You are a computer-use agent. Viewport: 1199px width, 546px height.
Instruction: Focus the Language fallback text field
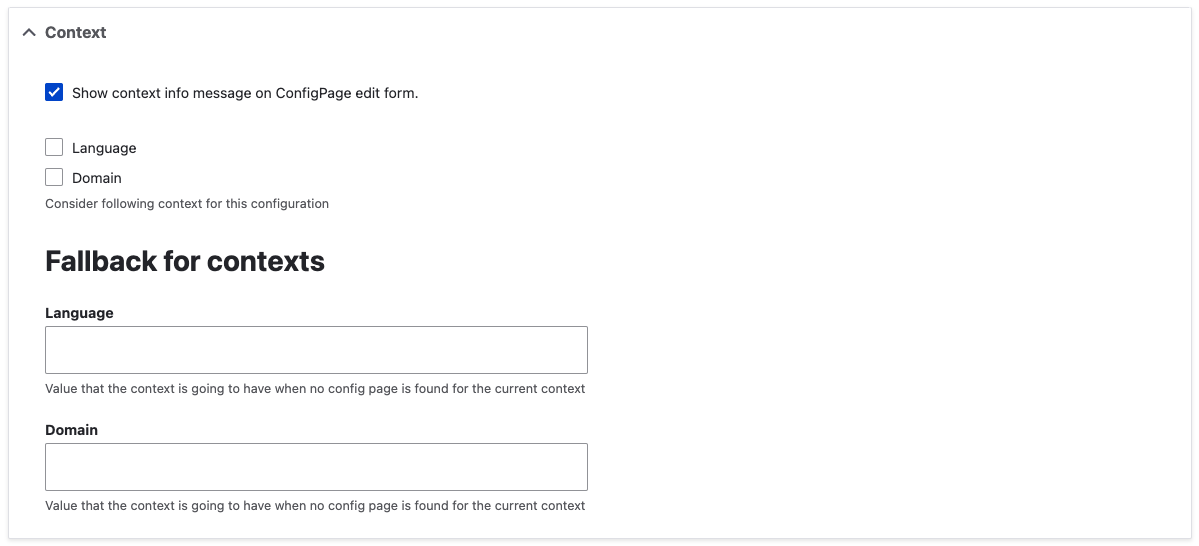click(317, 349)
